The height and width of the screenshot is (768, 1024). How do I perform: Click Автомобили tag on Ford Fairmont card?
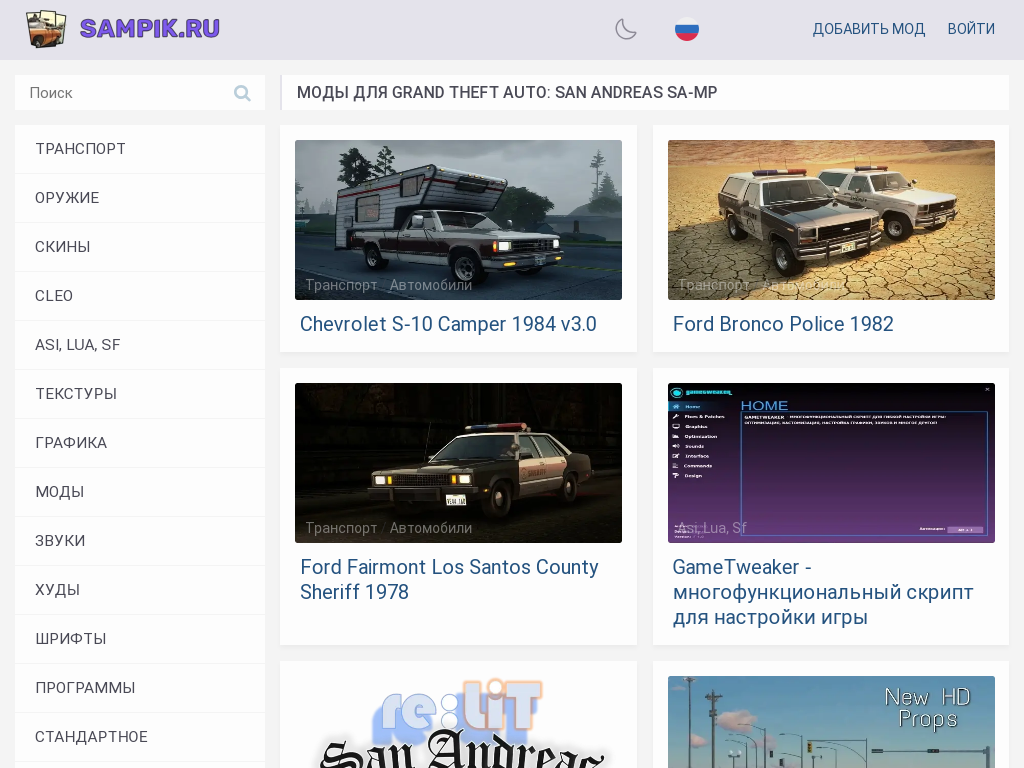(x=431, y=528)
